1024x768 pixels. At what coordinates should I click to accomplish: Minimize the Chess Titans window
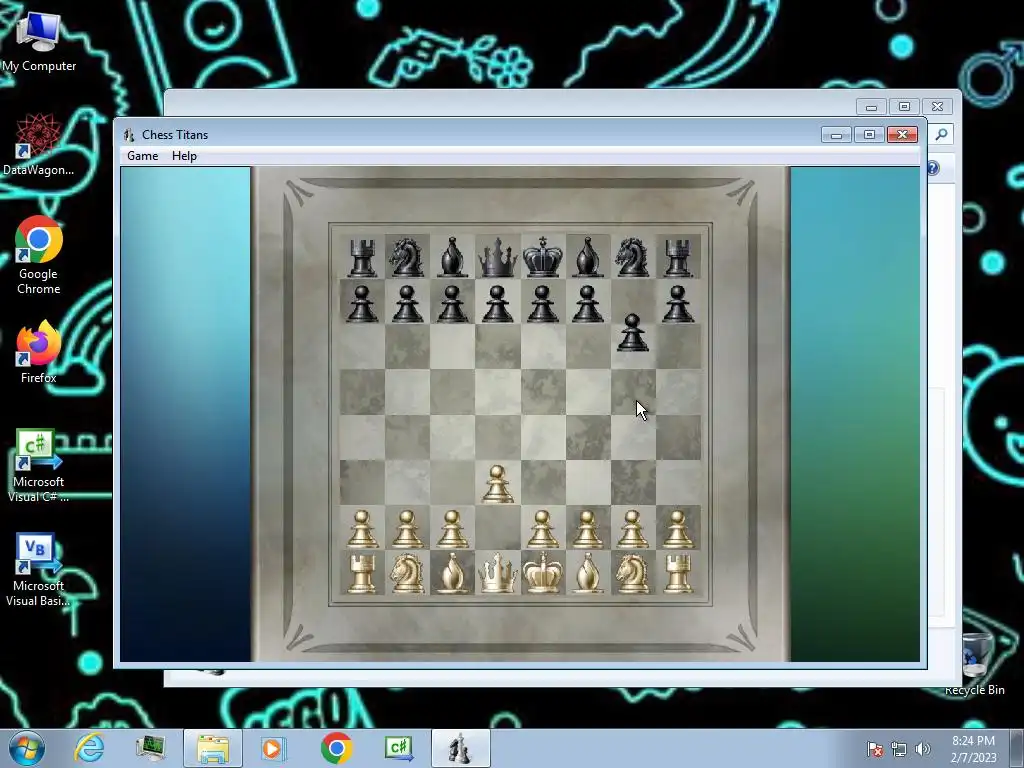[x=837, y=135]
